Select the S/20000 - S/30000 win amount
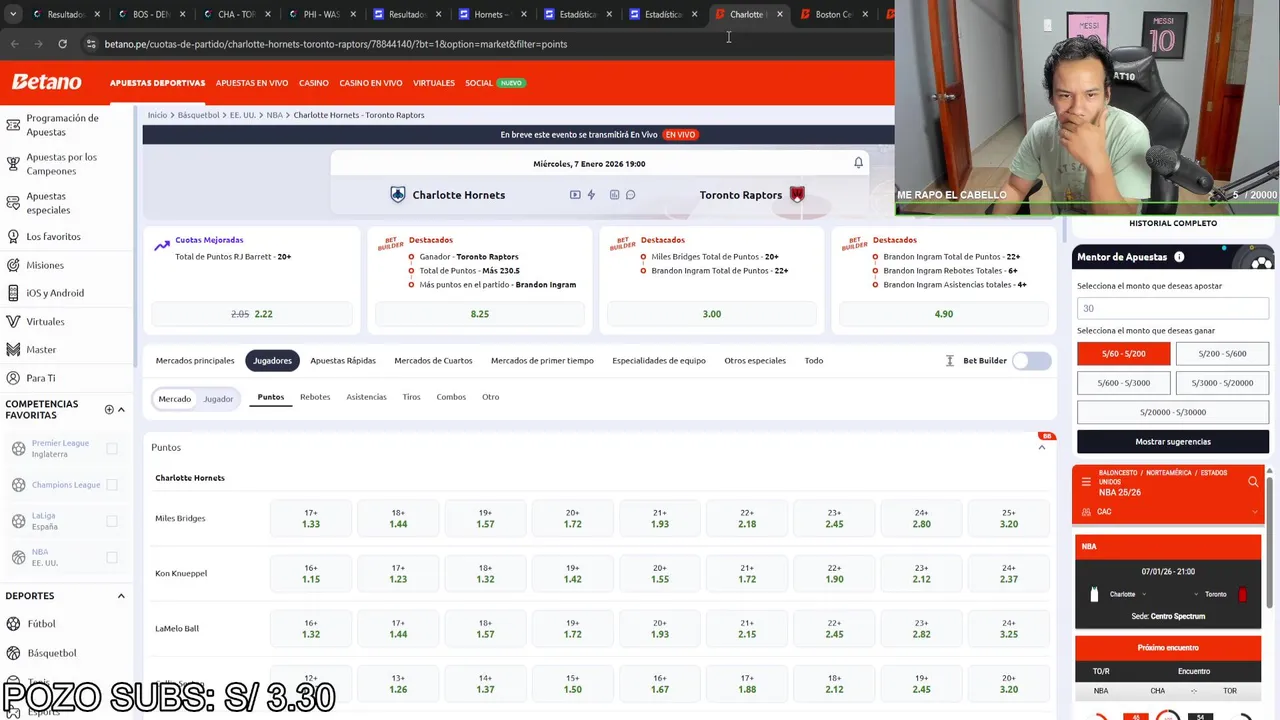This screenshot has width=1280, height=720. tap(1173, 412)
